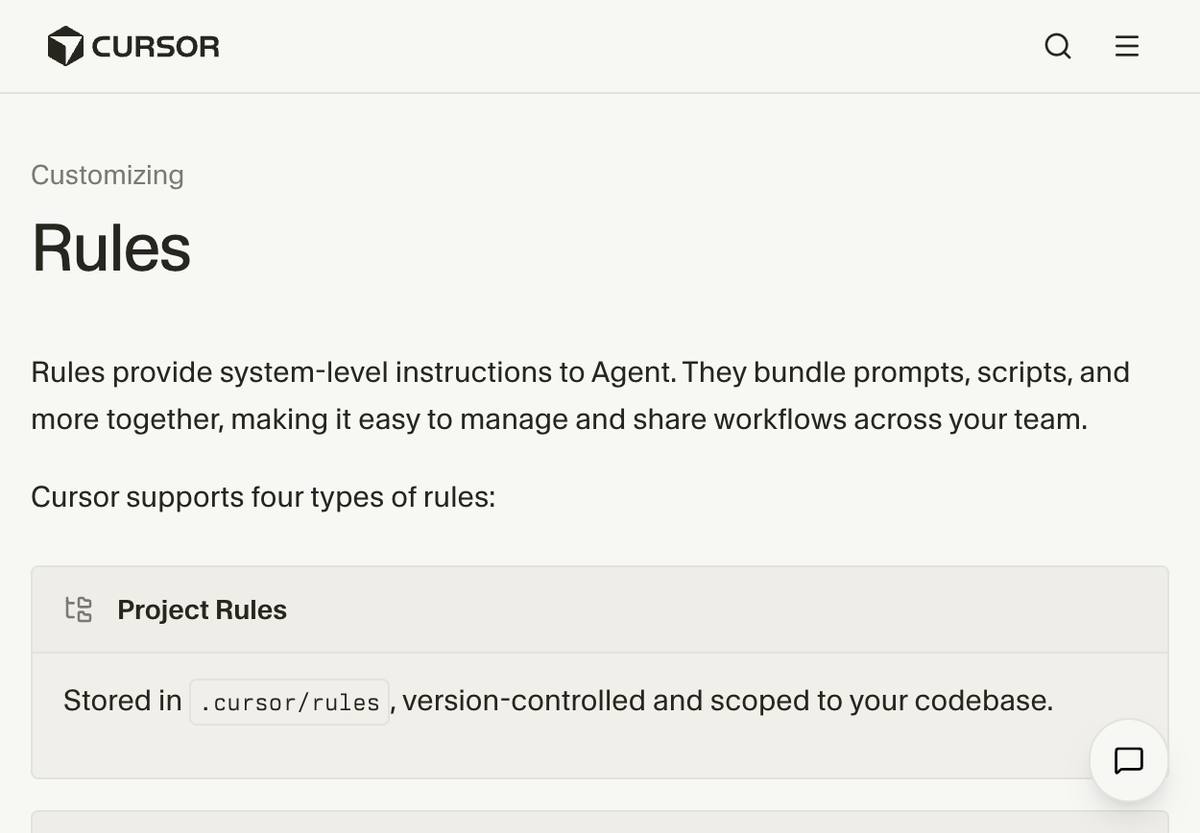The height and width of the screenshot is (833, 1200).
Task: Click the .cursor/rules code snippet
Action: 289,701
